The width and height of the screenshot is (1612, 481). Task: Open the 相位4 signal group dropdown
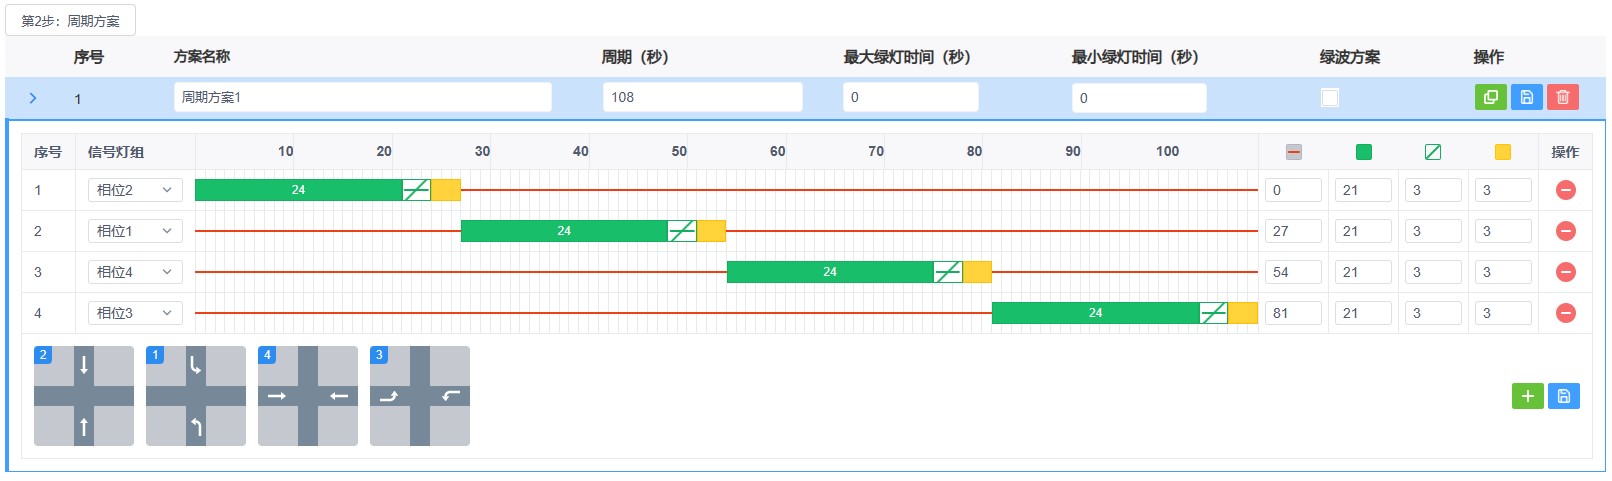tap(135, 272)
